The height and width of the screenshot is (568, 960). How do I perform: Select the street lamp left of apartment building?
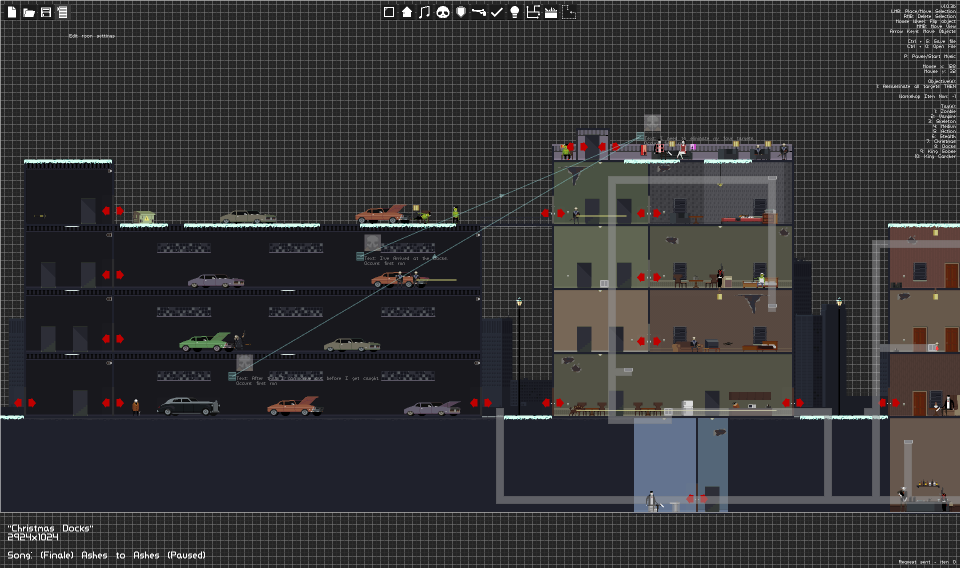tap(519, 355)
